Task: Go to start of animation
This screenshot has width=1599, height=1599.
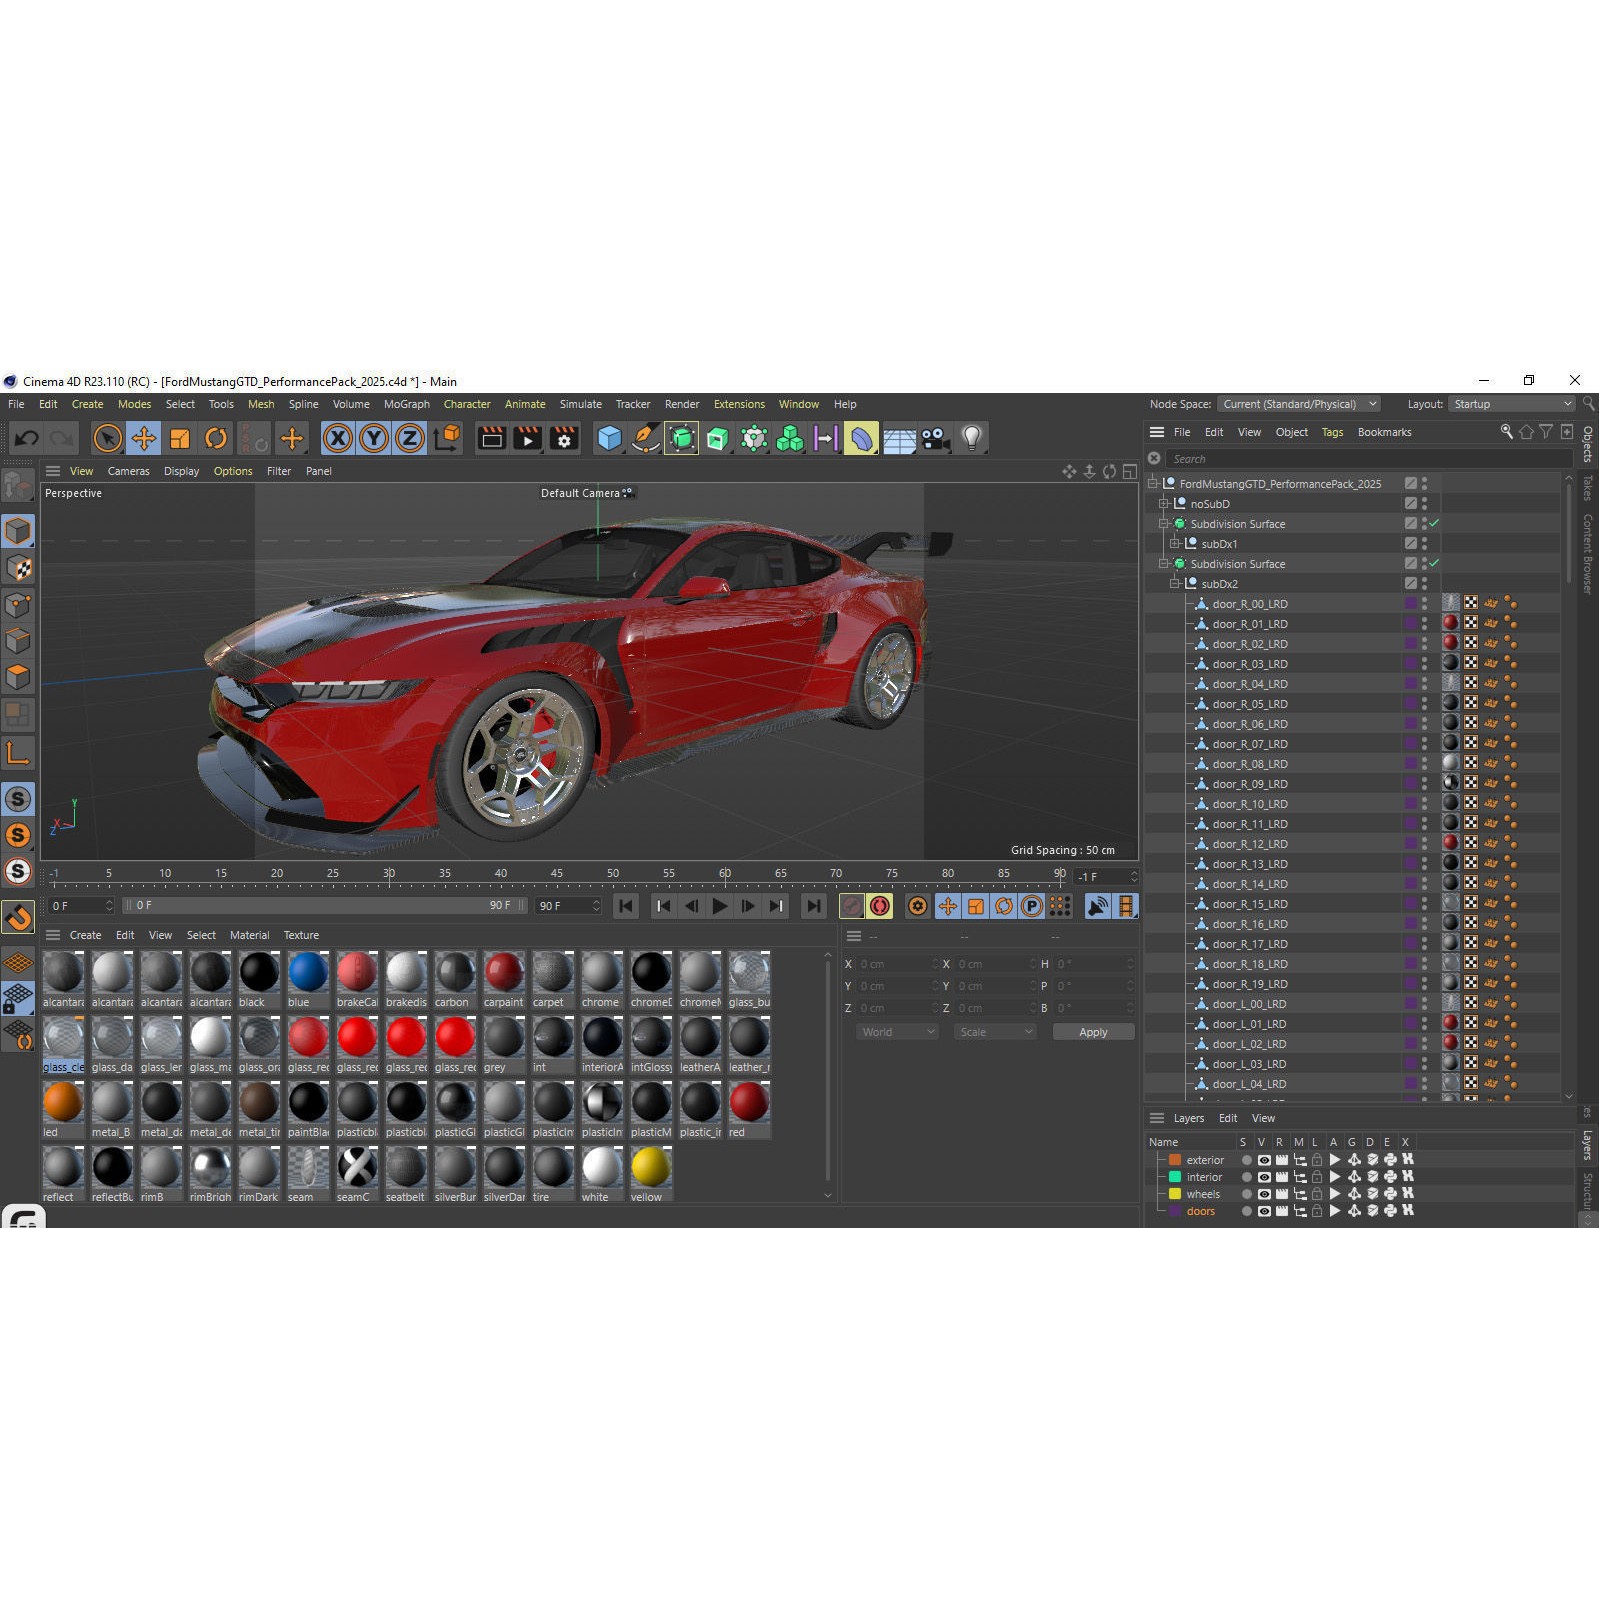Action: pos(626,906)
